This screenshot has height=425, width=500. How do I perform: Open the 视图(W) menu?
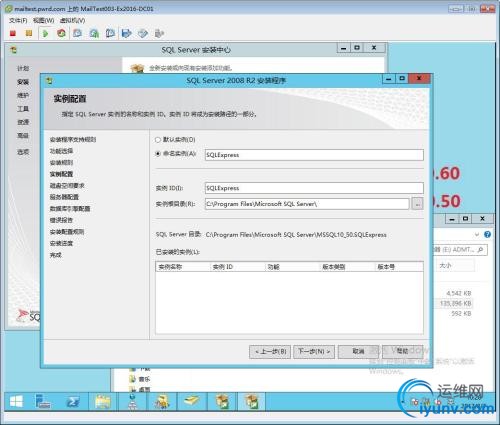[x=43, y=20]
